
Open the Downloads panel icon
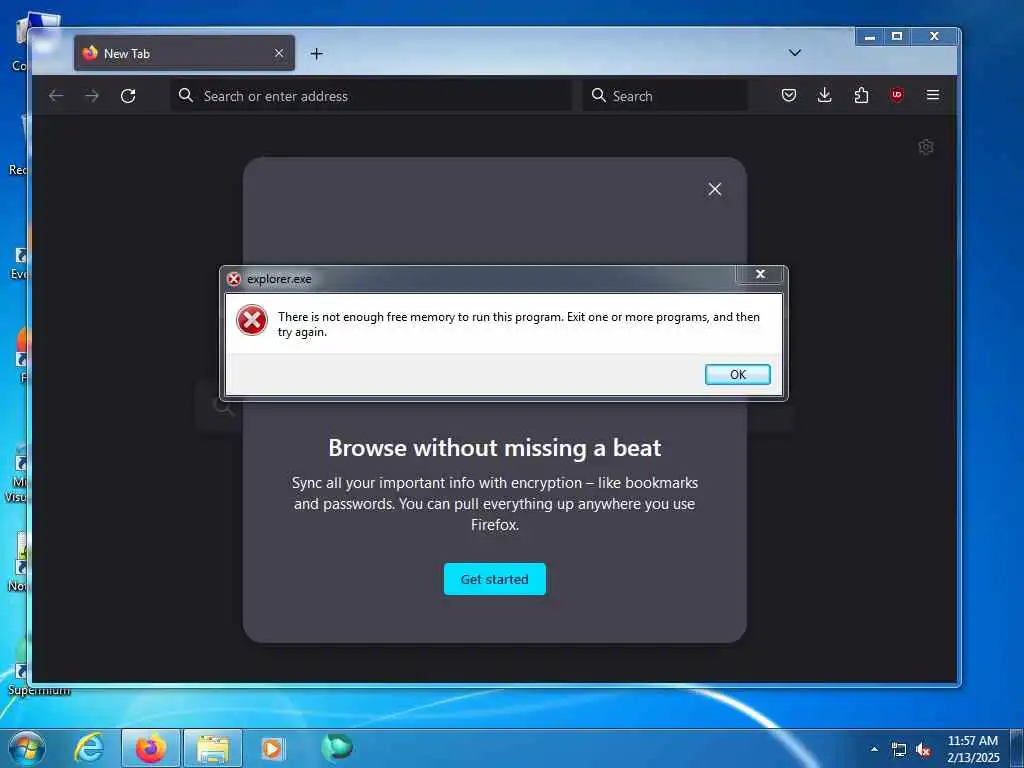(x=825, y=95)
